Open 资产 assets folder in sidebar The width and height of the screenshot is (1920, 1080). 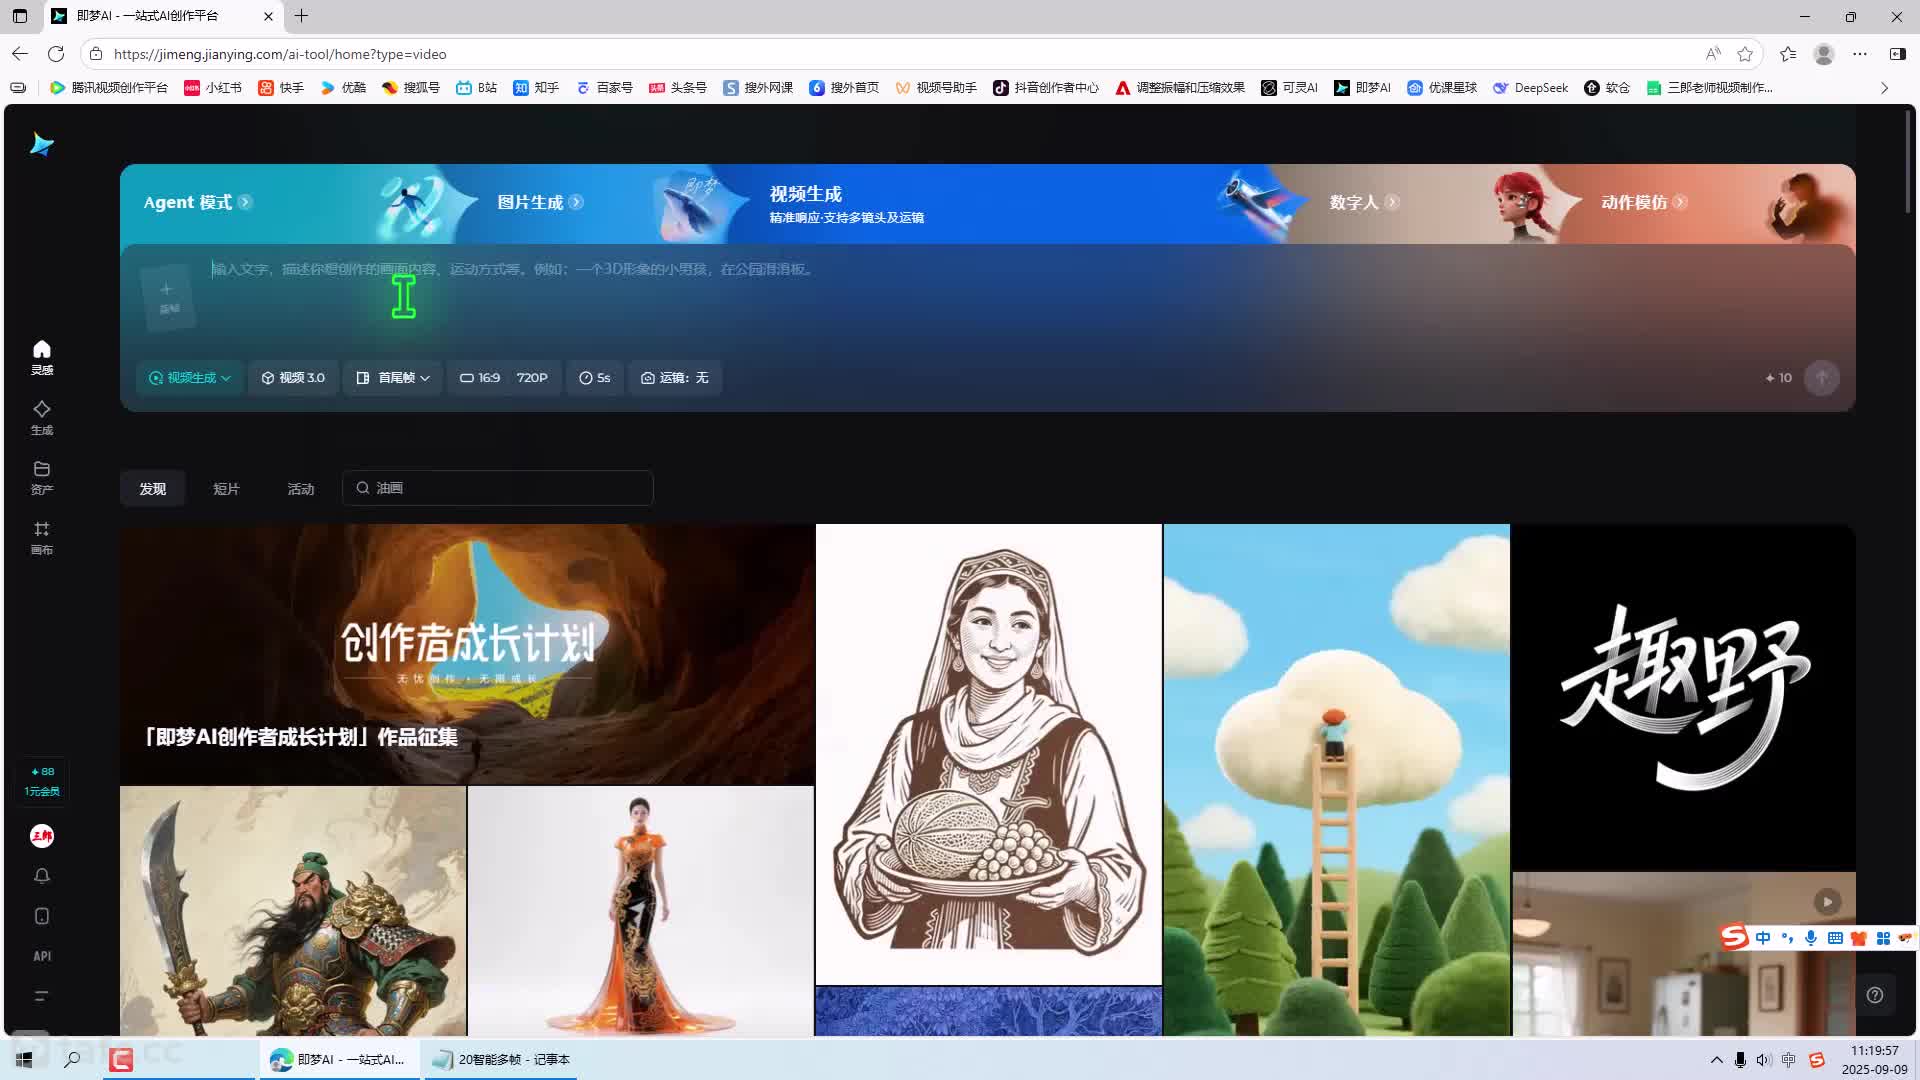[41, 477]
